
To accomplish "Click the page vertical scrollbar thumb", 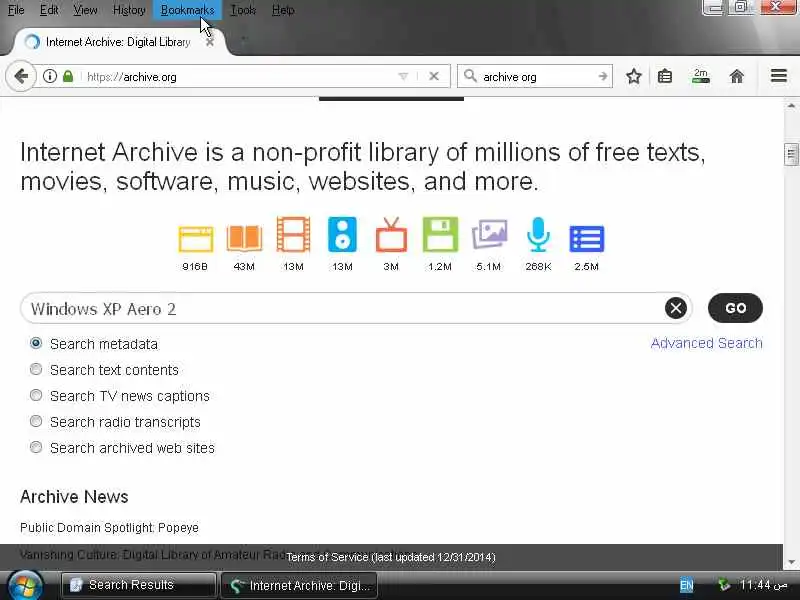I will point(791,154).
